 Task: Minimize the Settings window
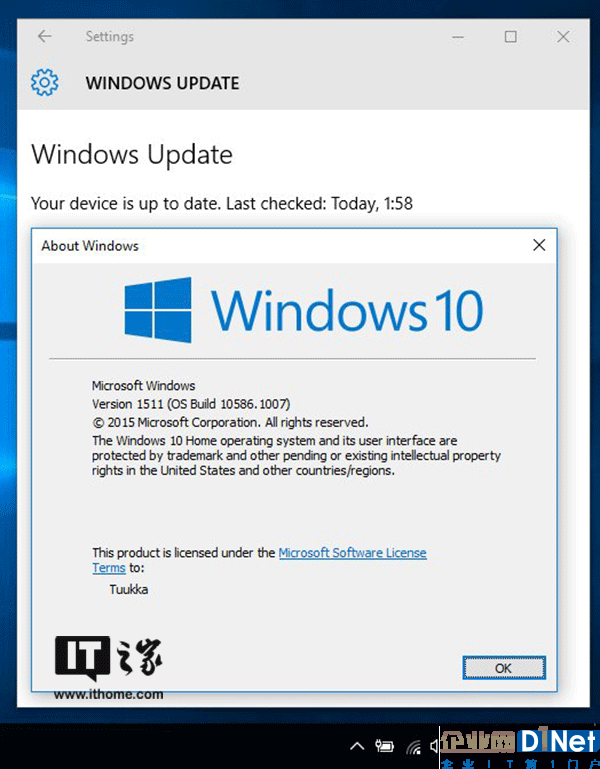pyautogui.click(x=458, y=37)
